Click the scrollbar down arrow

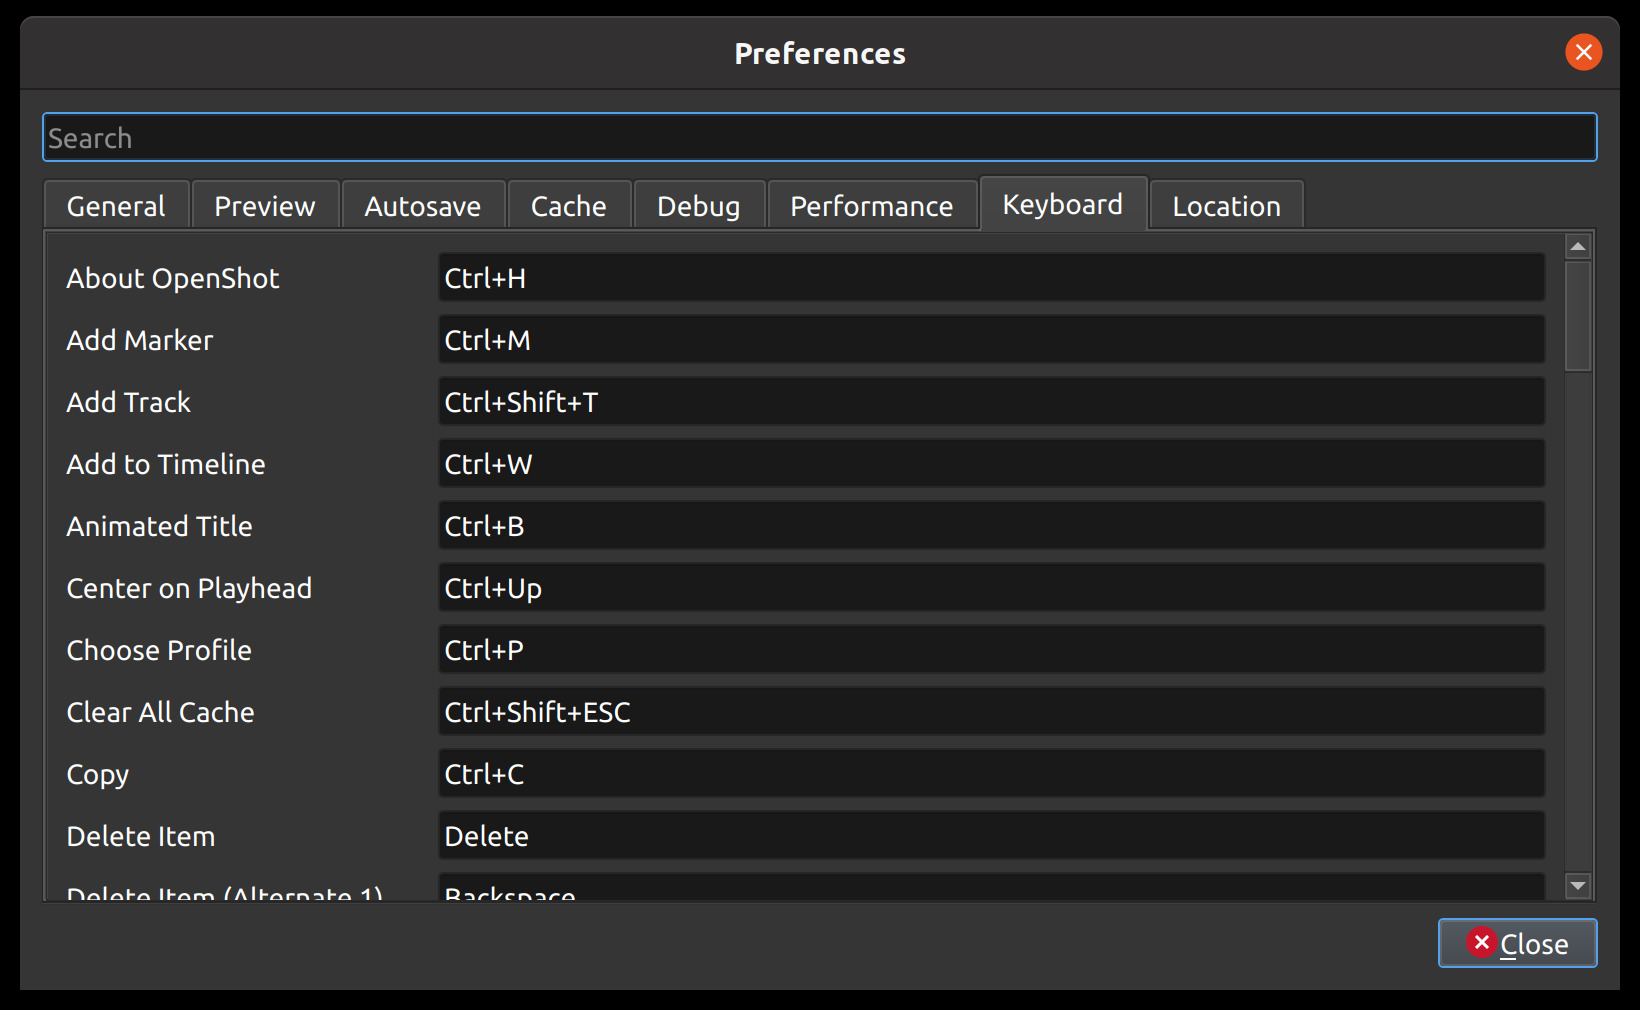1576,886
